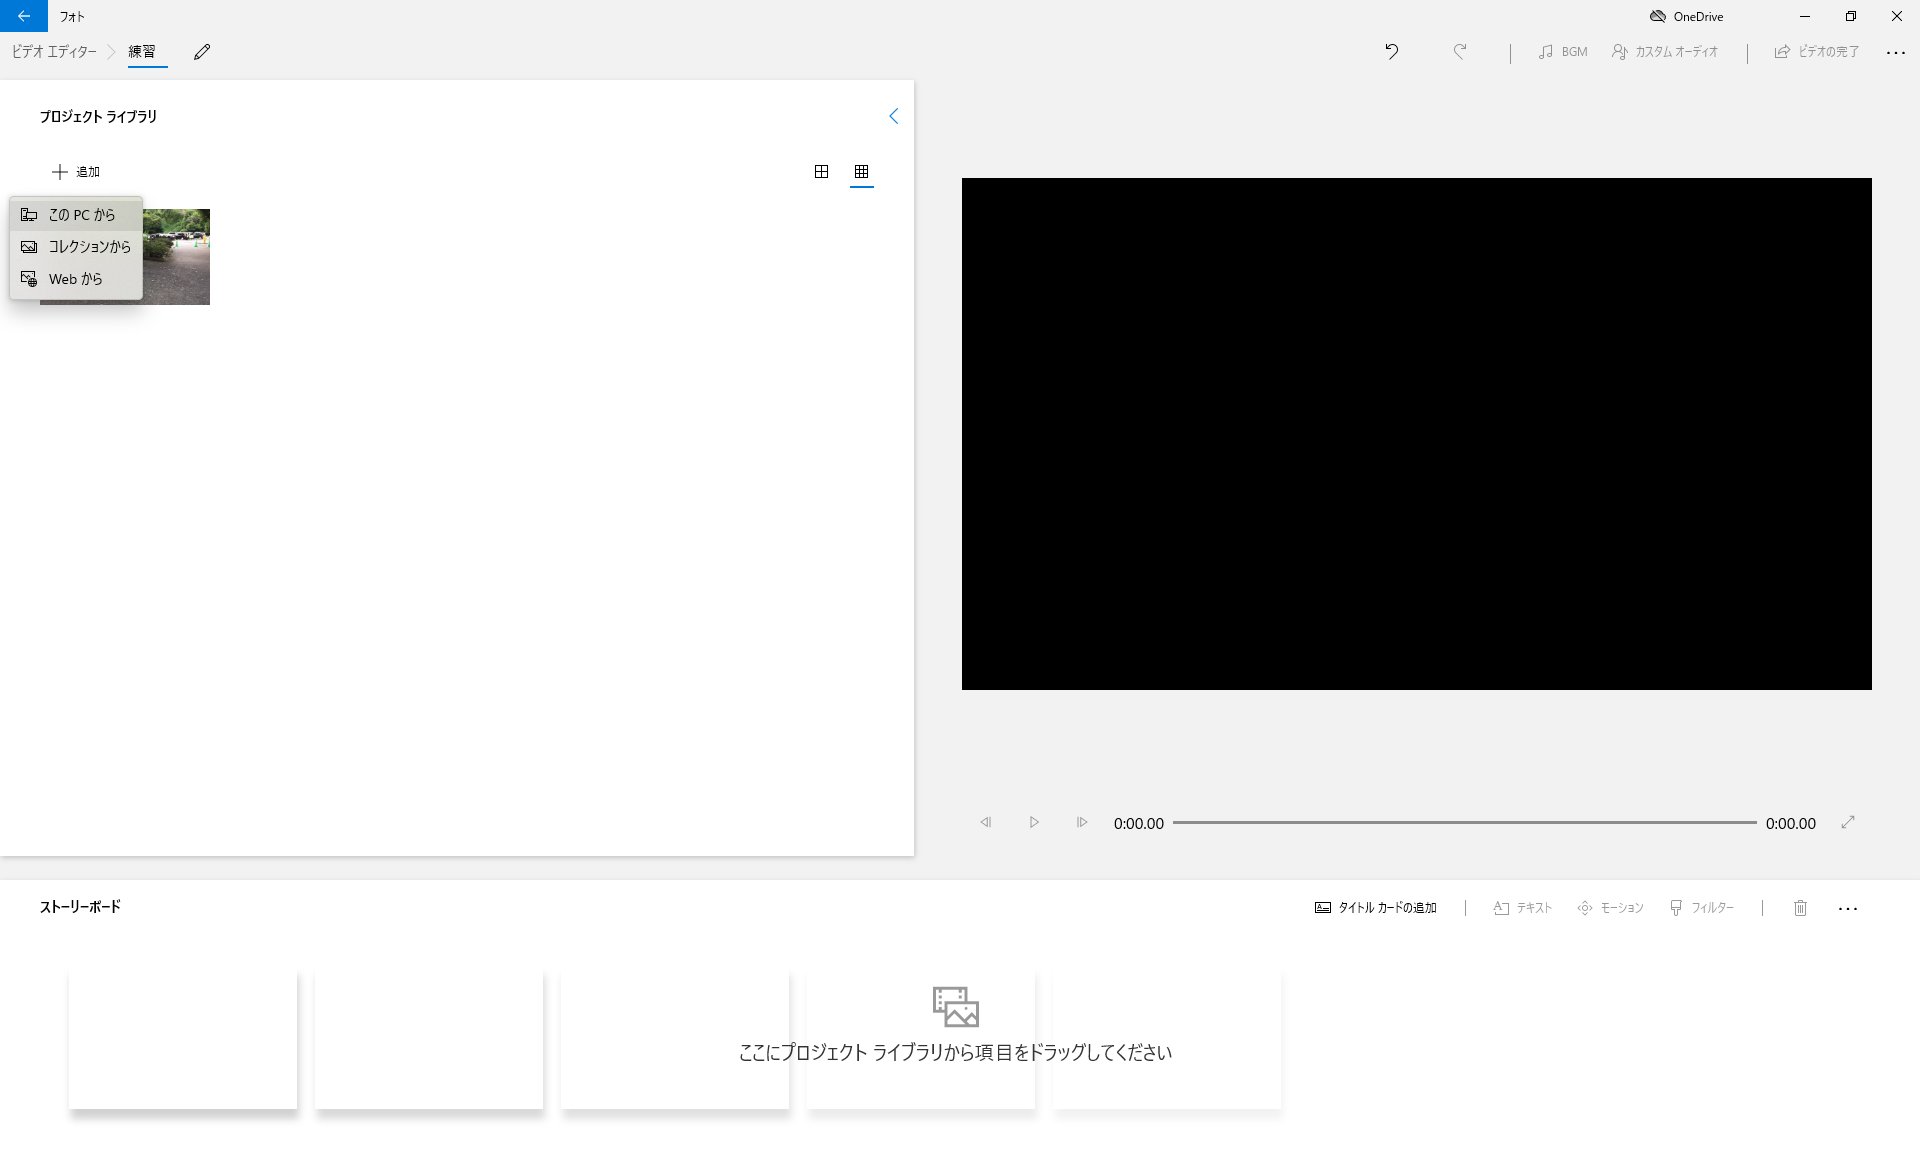The image size is (1920, 1160).
Task: Step back one frame in the preview
Action: coord(985,823)
